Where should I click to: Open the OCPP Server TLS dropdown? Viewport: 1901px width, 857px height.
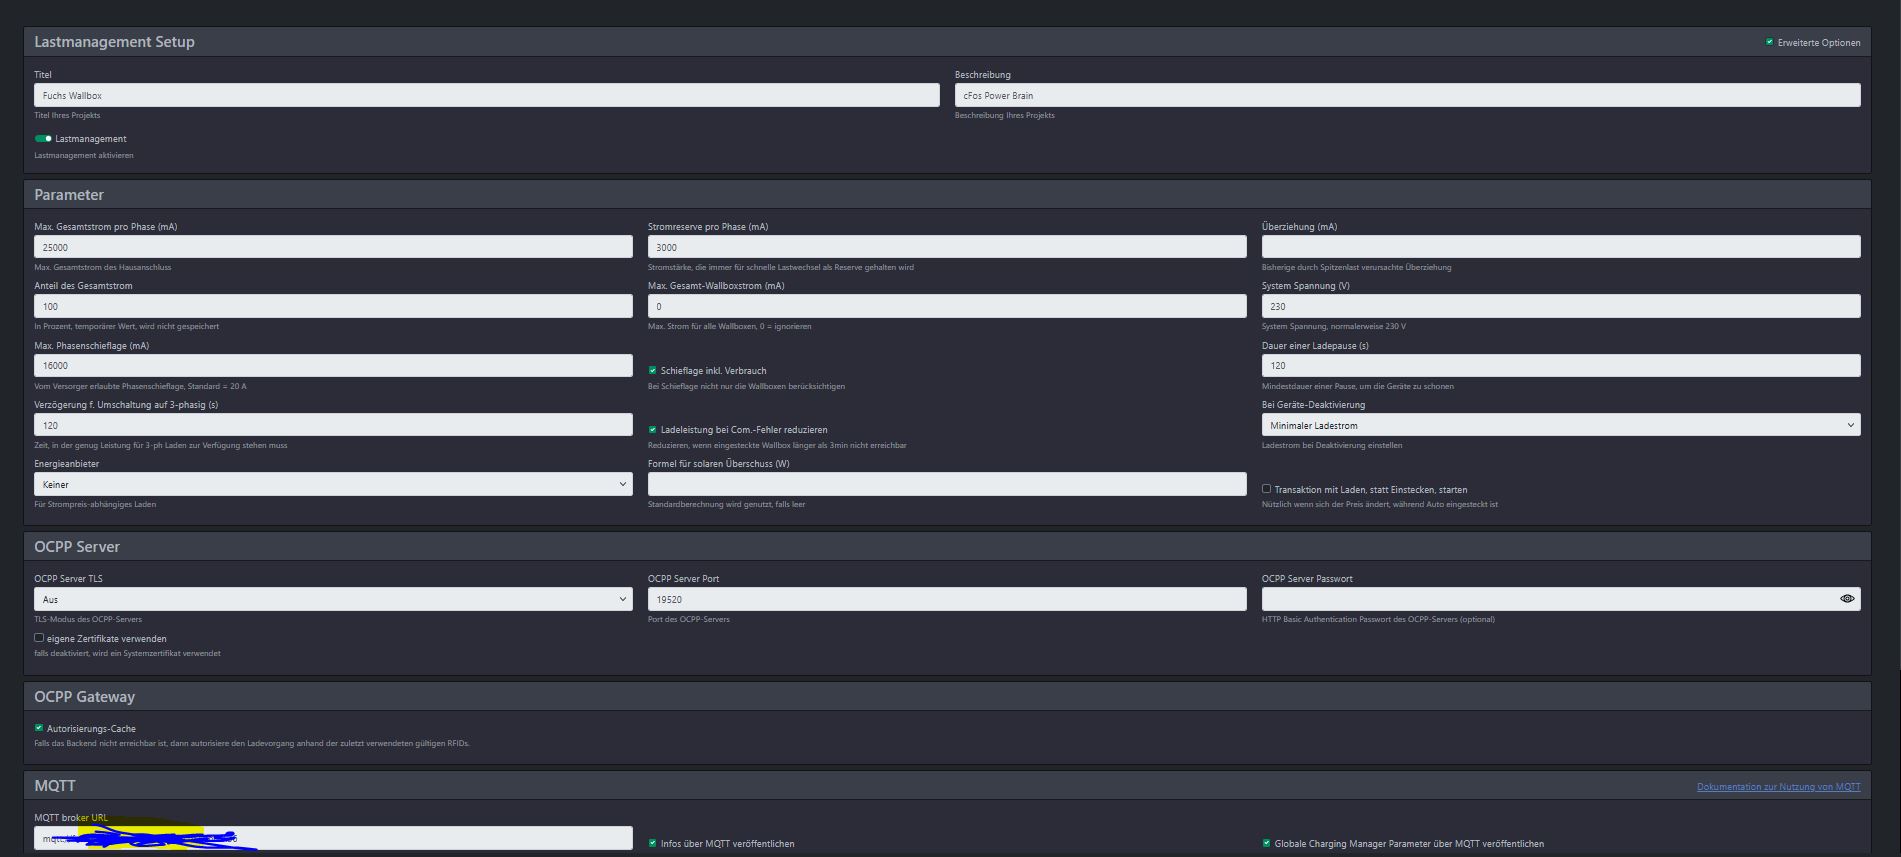(333, 599)
